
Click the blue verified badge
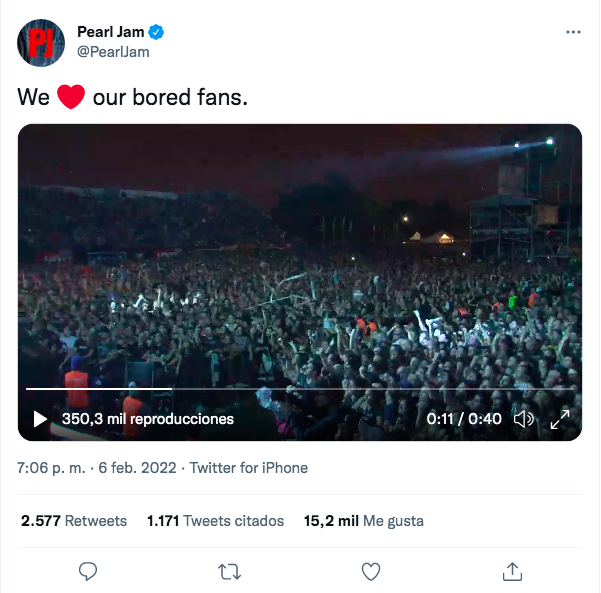pos(157,33)
